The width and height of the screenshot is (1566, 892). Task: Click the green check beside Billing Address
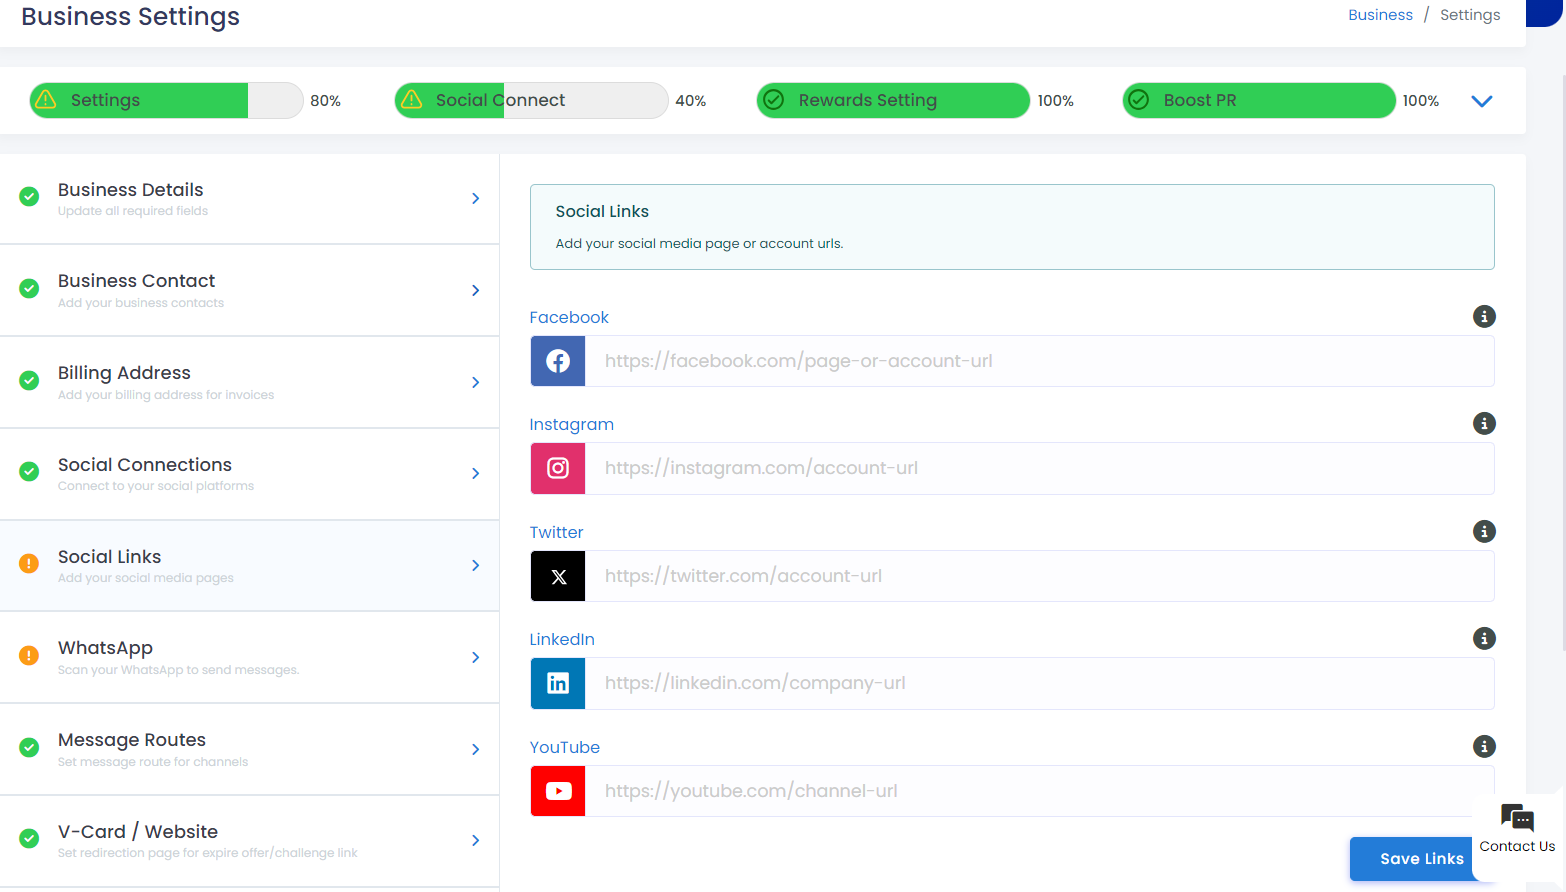tap(29, 381)
